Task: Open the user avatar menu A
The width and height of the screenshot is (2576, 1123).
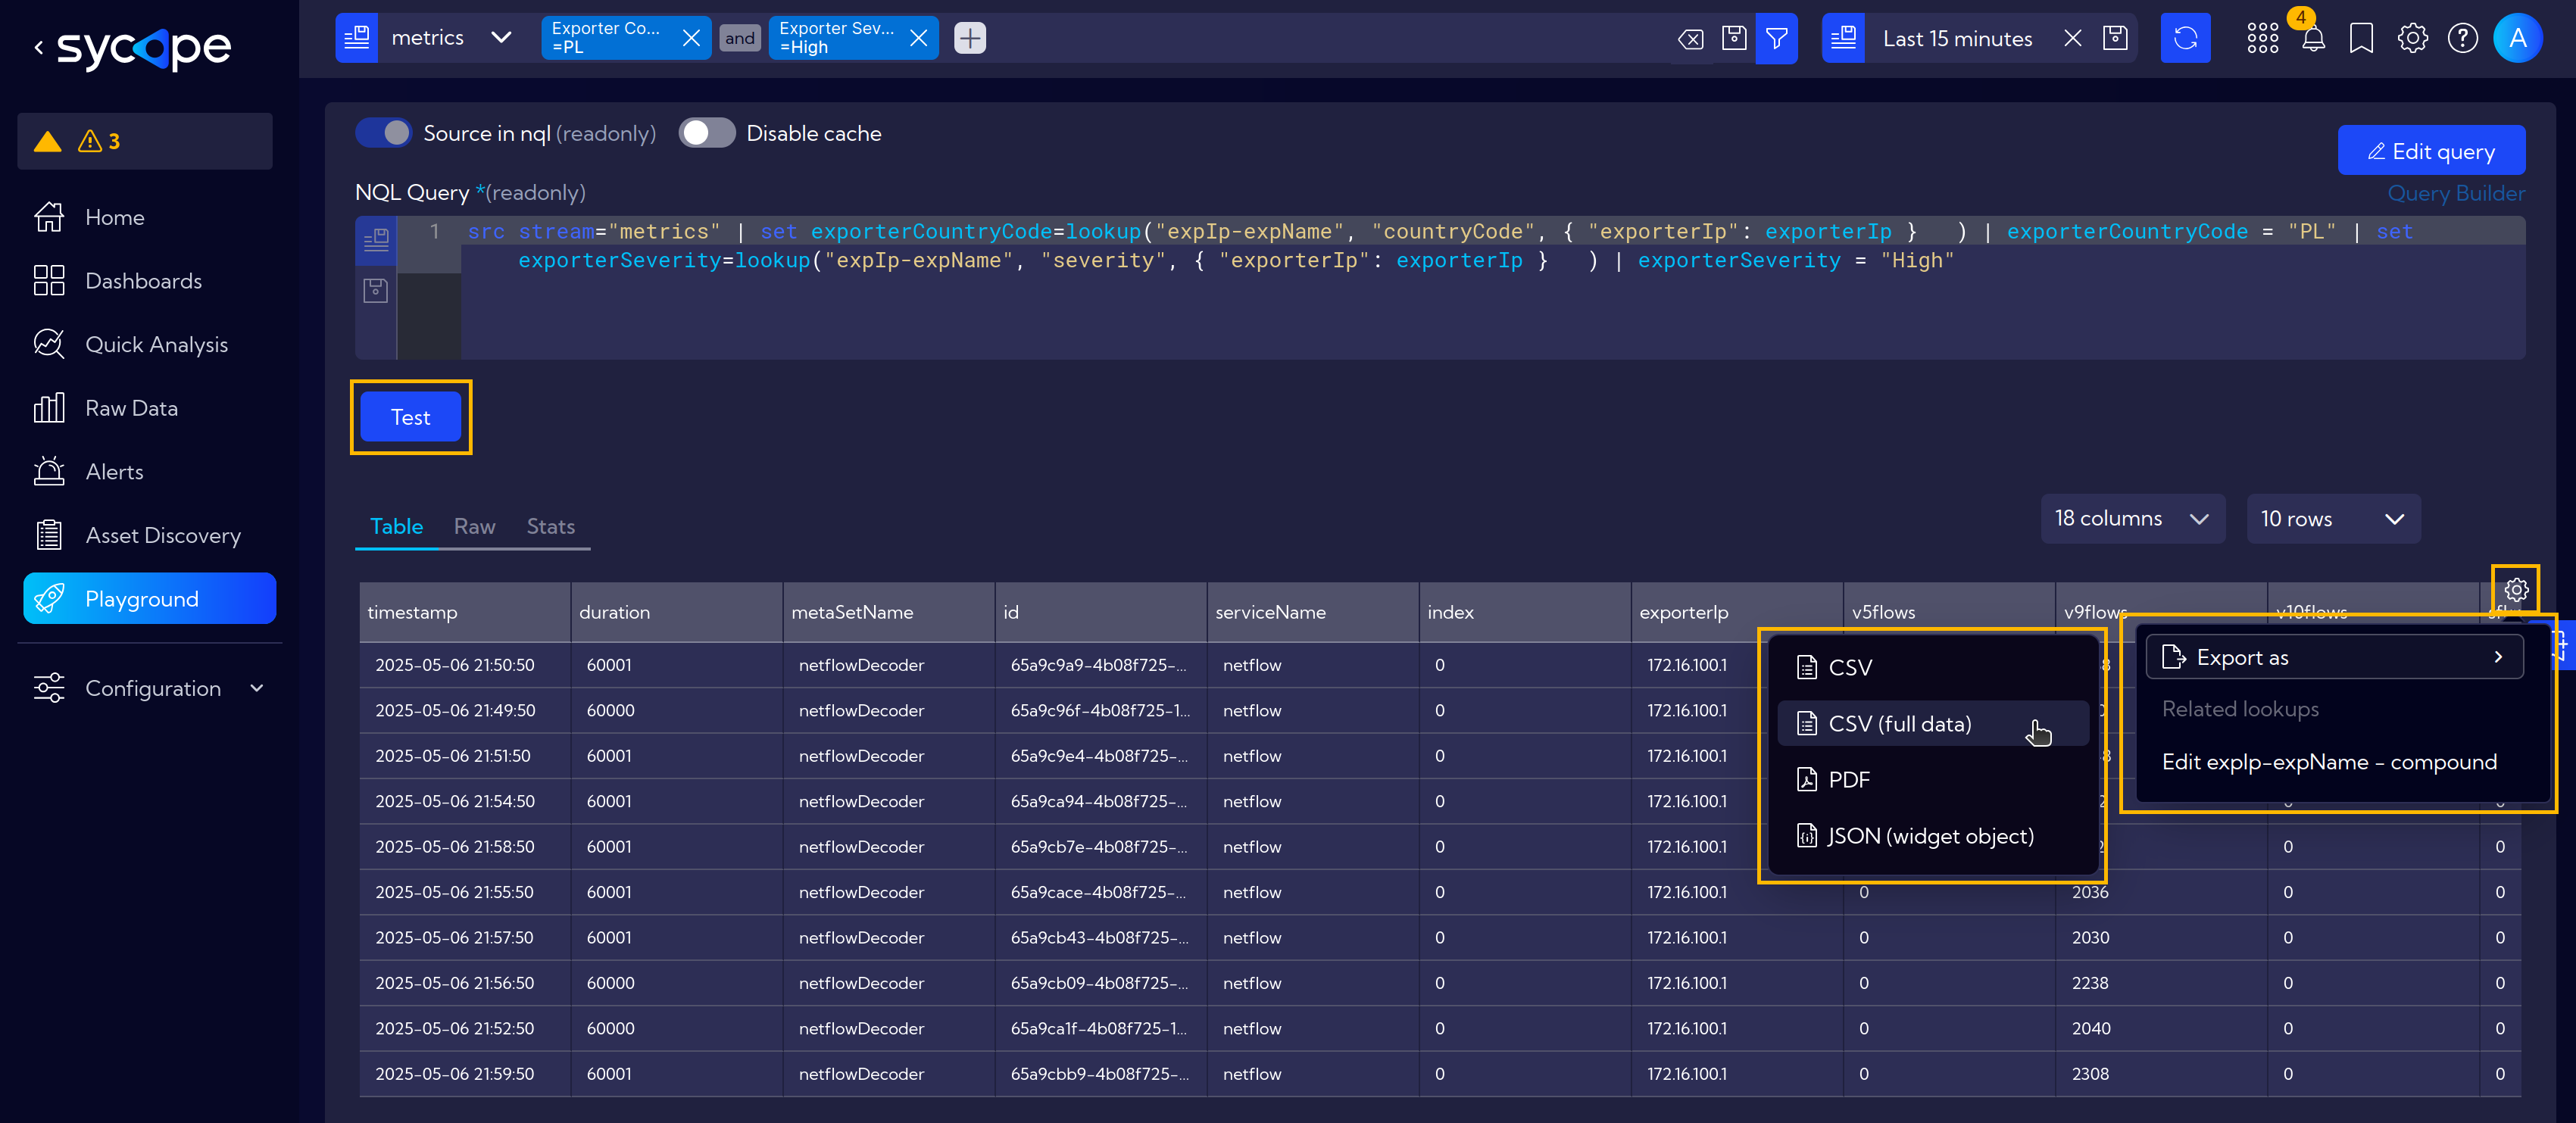Action: (2518, 38)
